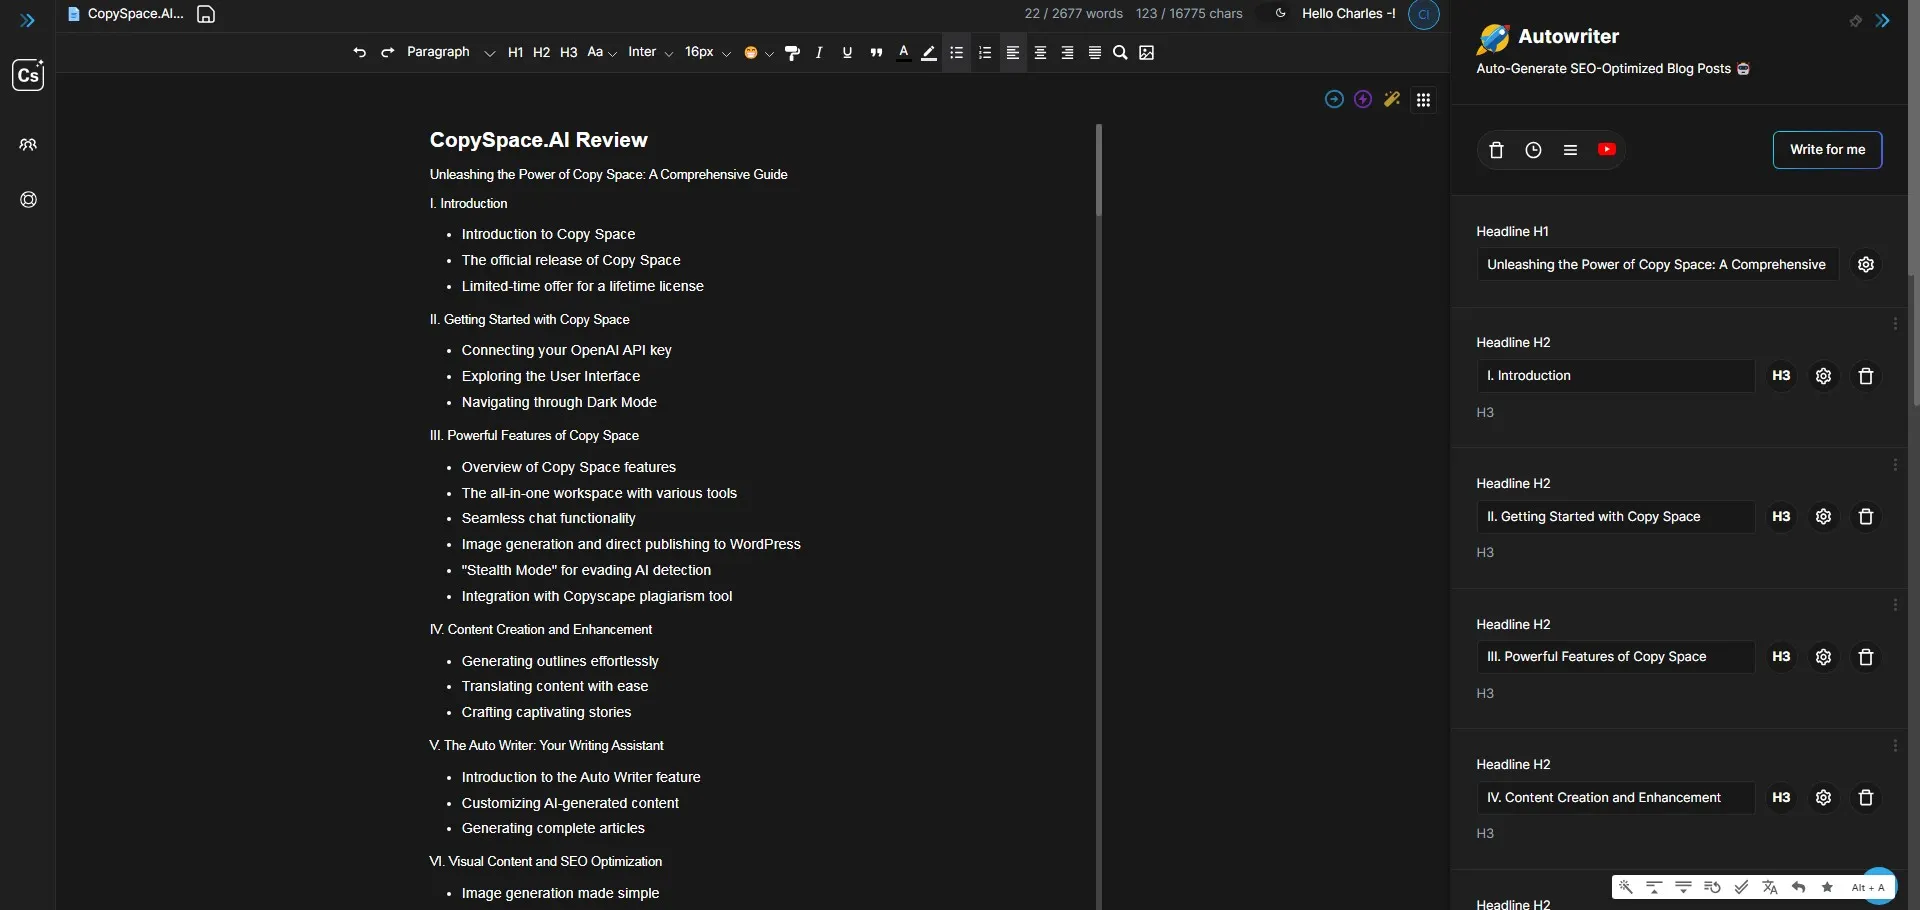Open the highlight color picker
Screen dimensions: 1920x910
pos(929,53)
